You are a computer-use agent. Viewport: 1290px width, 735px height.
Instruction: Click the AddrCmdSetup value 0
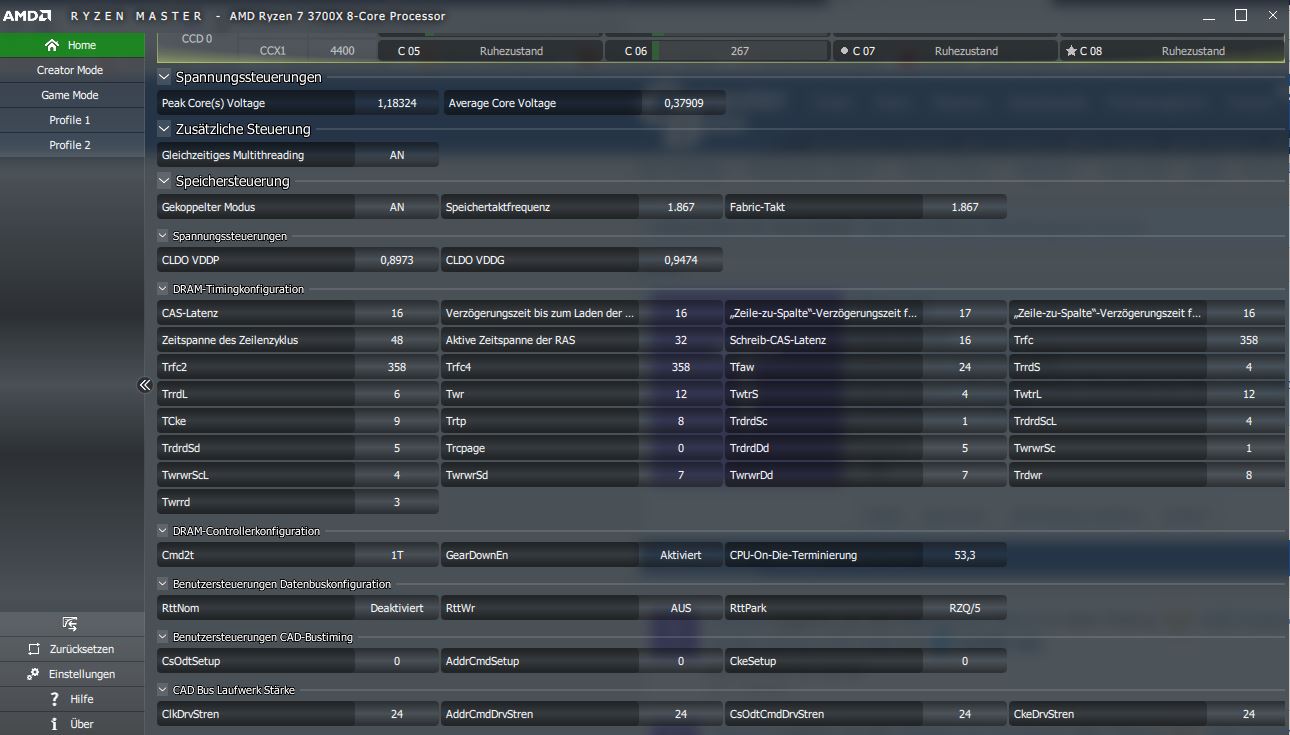pyautogui.click(x=681, y=661)
